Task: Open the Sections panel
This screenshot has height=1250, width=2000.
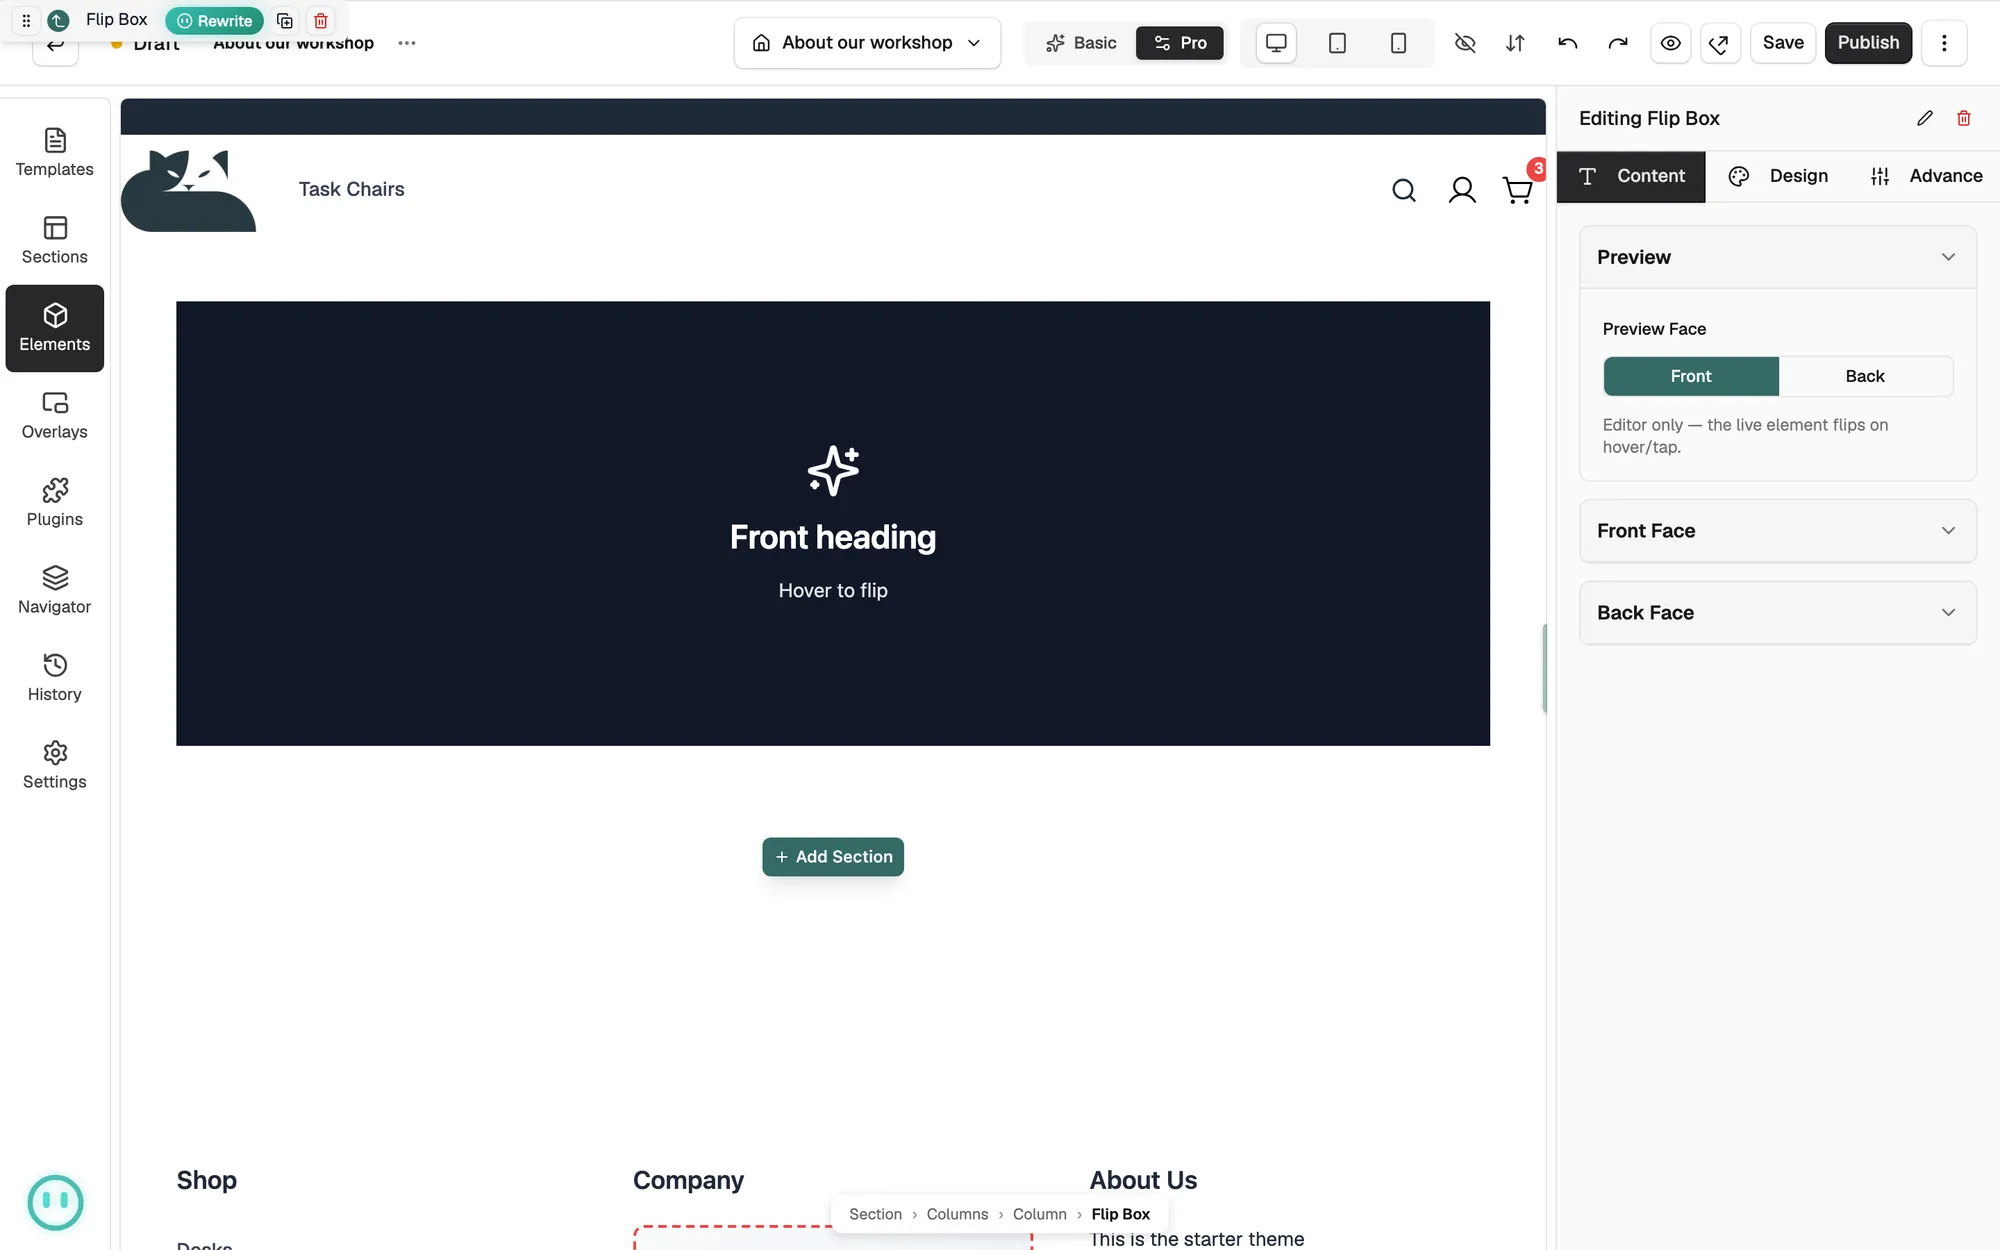Action: pos(55,241)
